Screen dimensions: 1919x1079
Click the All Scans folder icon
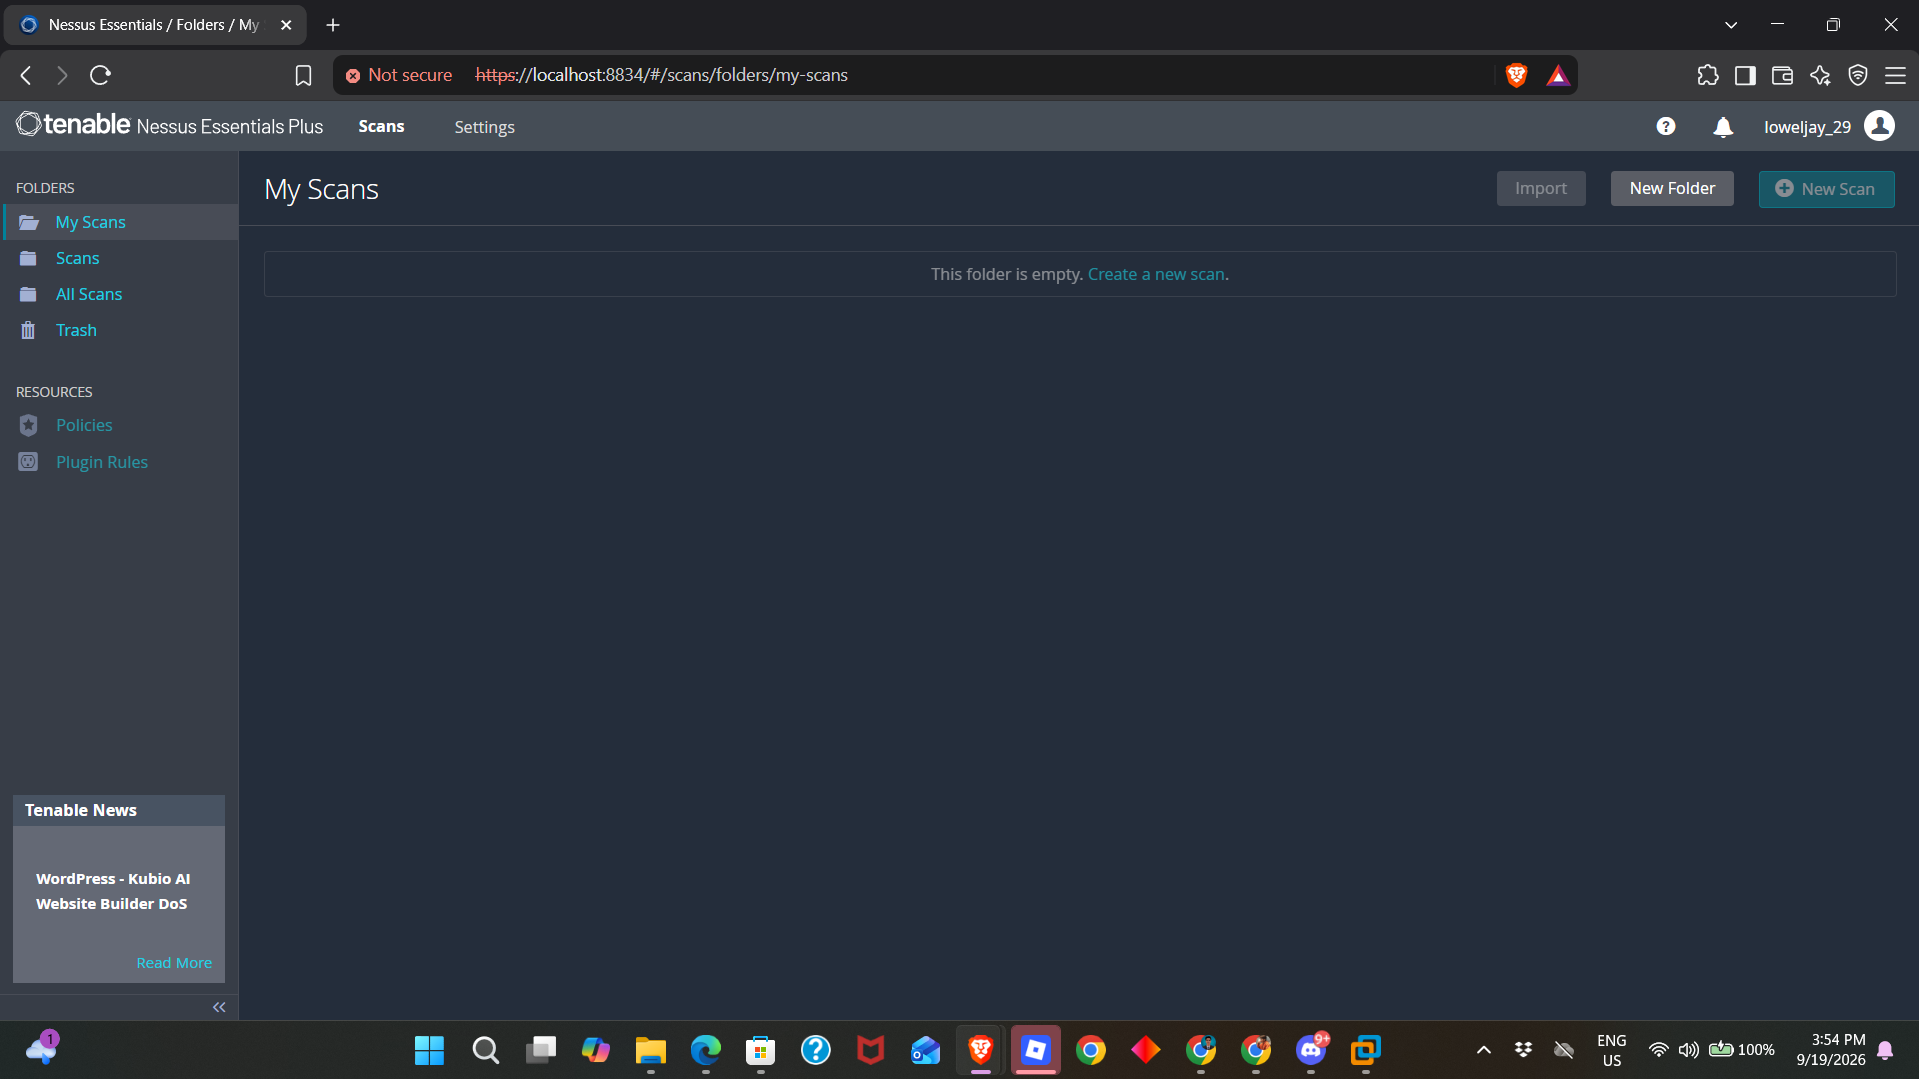[x=29, y=294]
